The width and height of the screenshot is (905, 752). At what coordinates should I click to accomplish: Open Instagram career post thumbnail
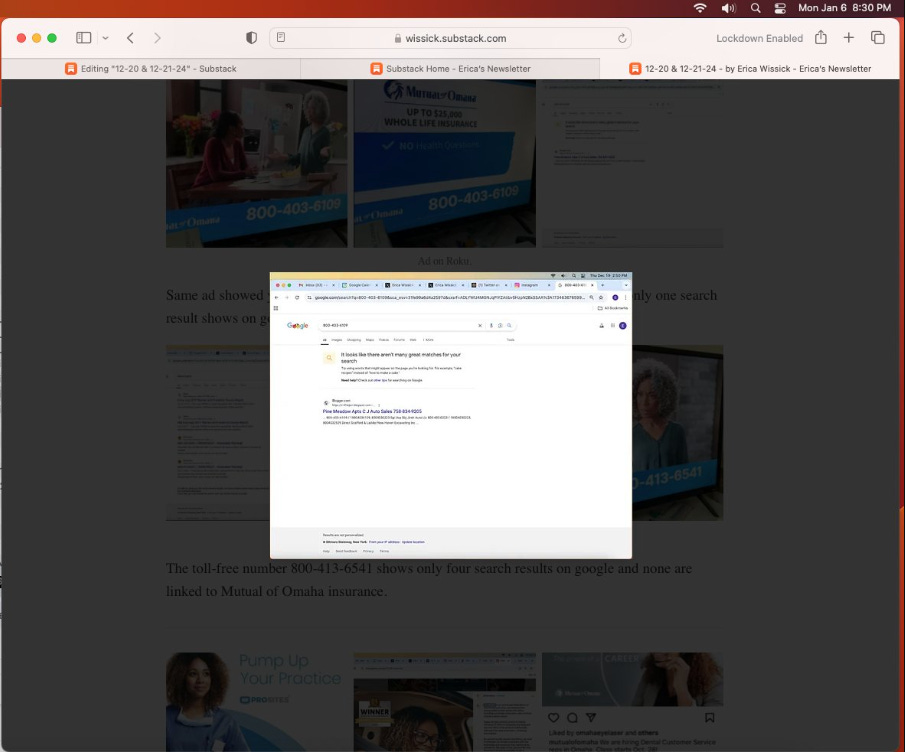point(633,702)
